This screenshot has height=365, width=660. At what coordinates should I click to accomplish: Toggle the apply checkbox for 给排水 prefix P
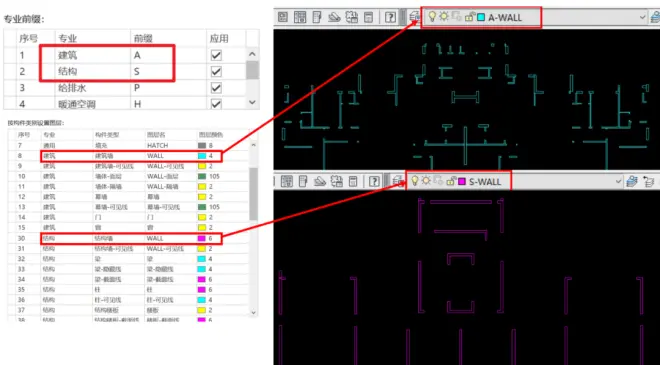tap(216, 88)
